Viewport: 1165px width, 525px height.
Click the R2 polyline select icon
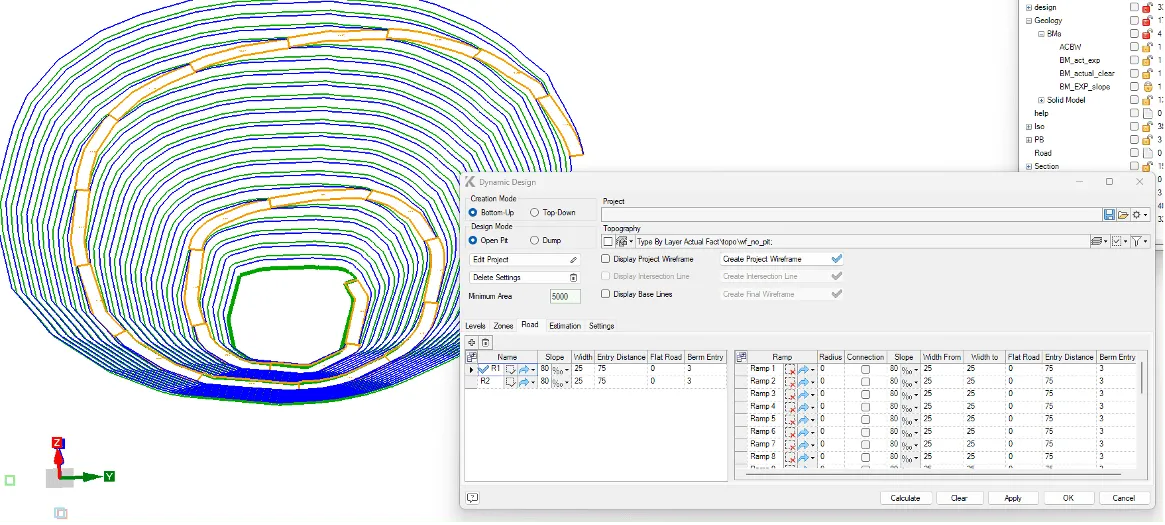point(510,382)
